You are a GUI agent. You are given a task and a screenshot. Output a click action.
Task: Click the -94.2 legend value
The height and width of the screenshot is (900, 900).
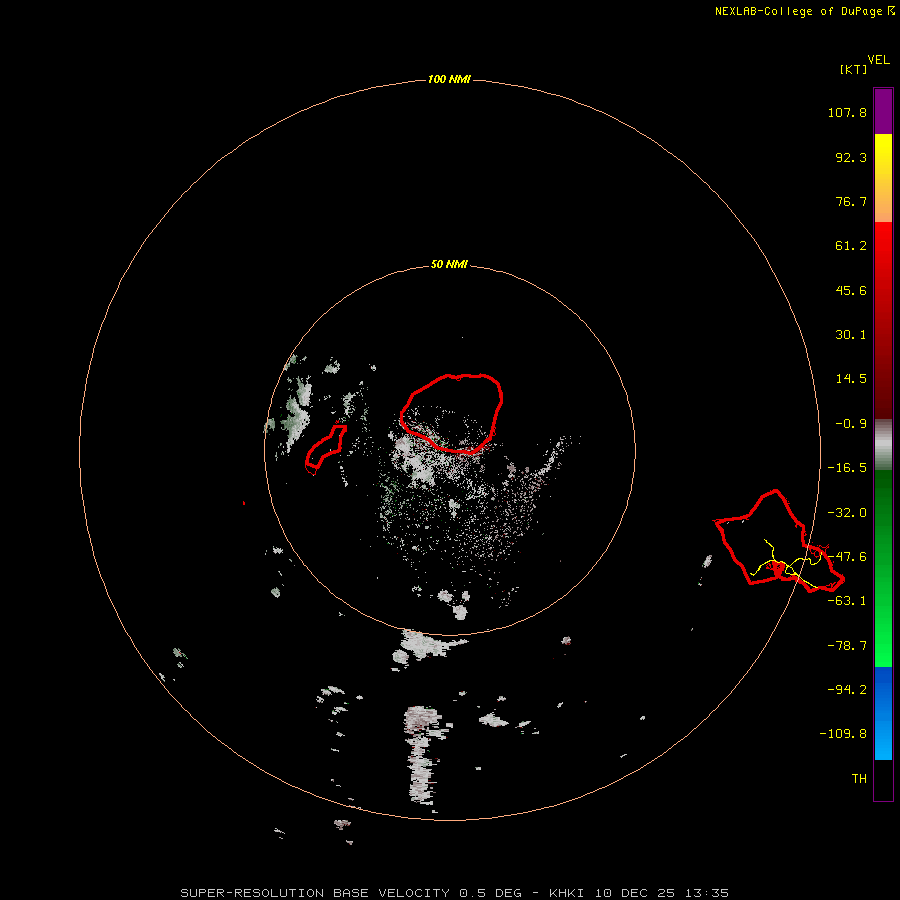(847, 689)
